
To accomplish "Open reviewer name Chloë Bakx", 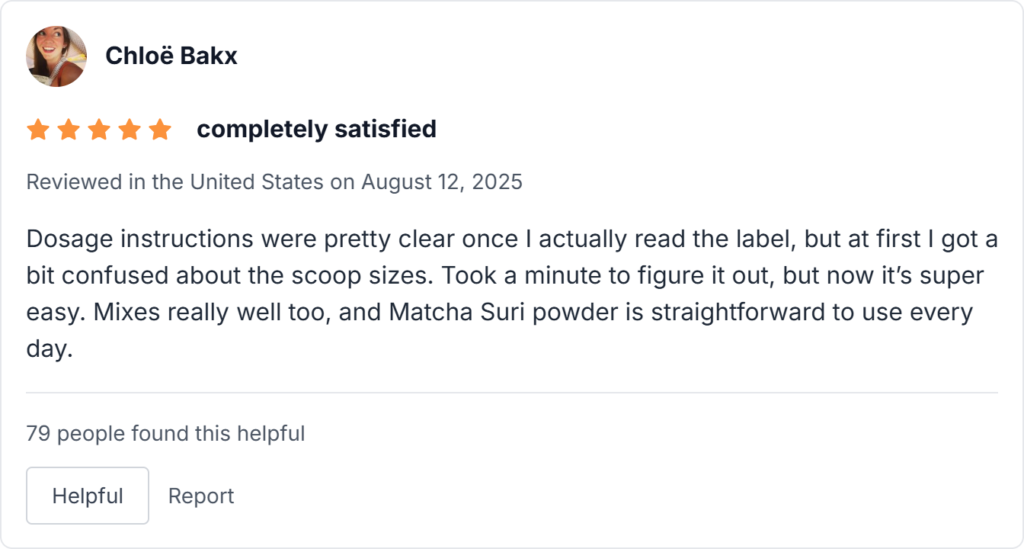I will click(171, 56).
